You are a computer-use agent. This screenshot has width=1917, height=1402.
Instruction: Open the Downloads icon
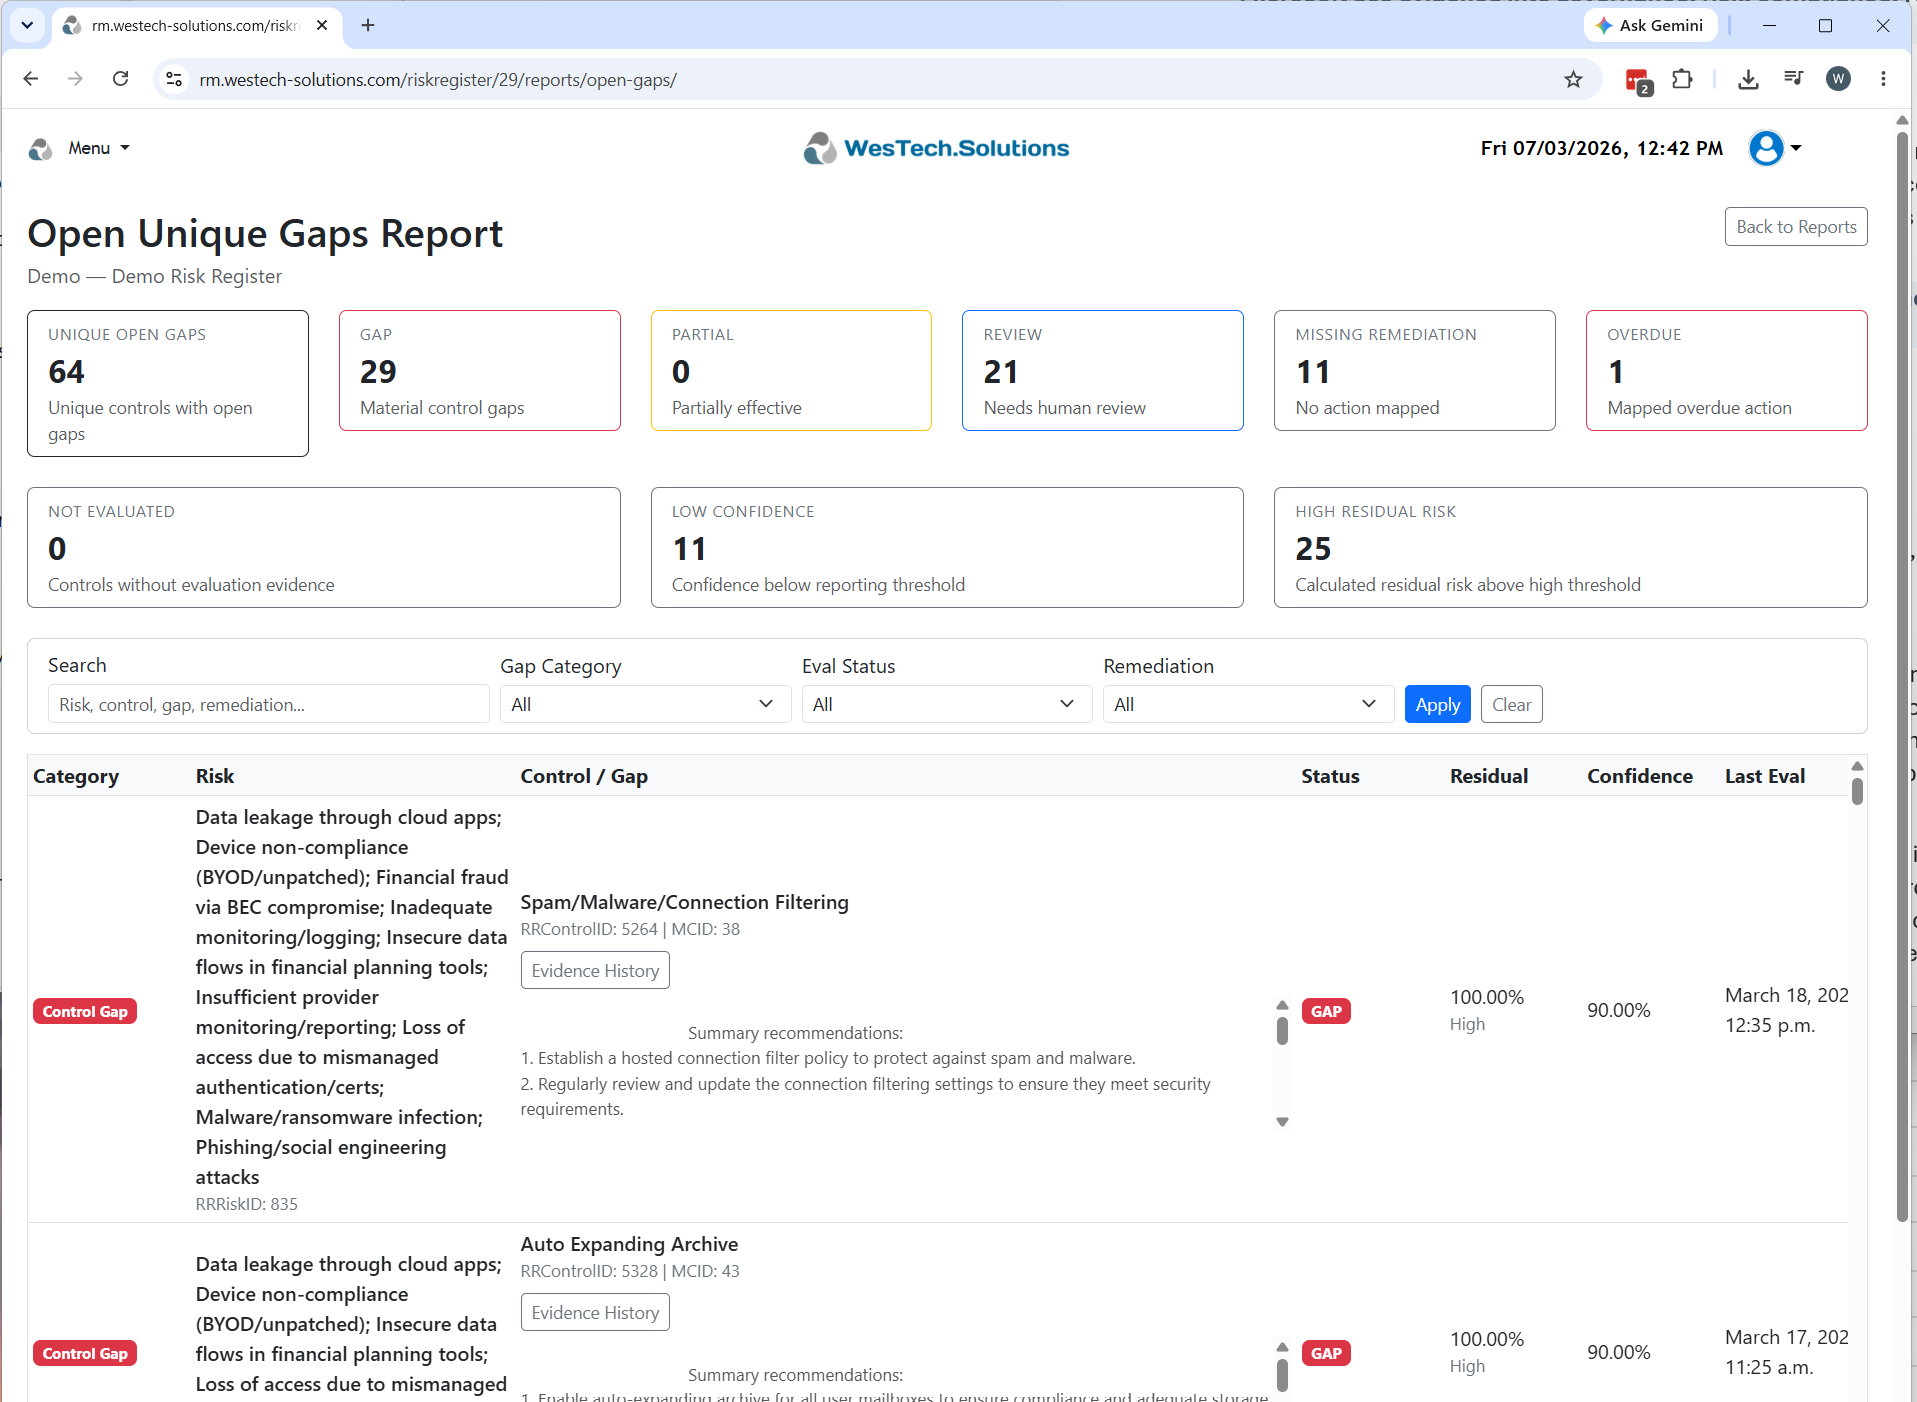pos(1748,79)
